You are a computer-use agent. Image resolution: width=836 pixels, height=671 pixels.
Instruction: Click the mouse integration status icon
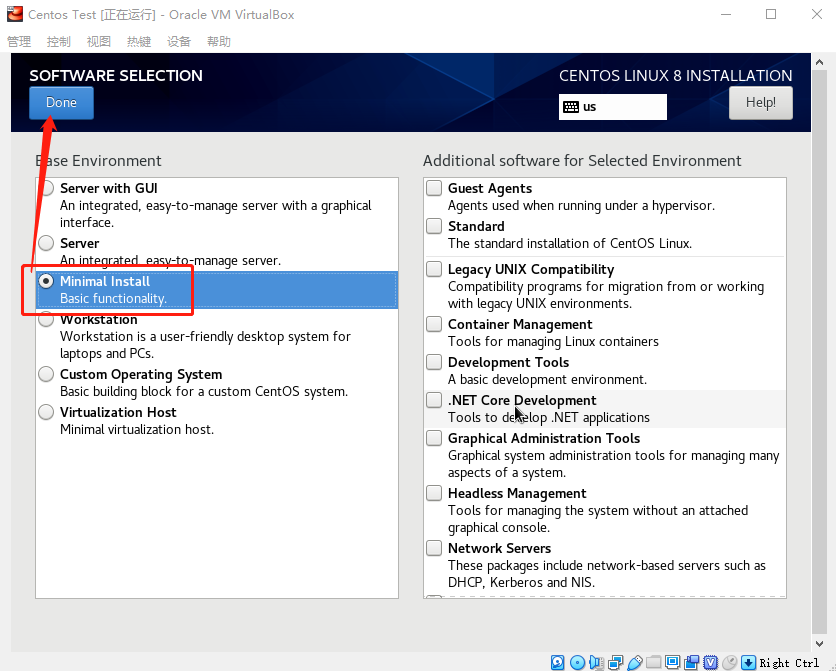tap(730, 662)
